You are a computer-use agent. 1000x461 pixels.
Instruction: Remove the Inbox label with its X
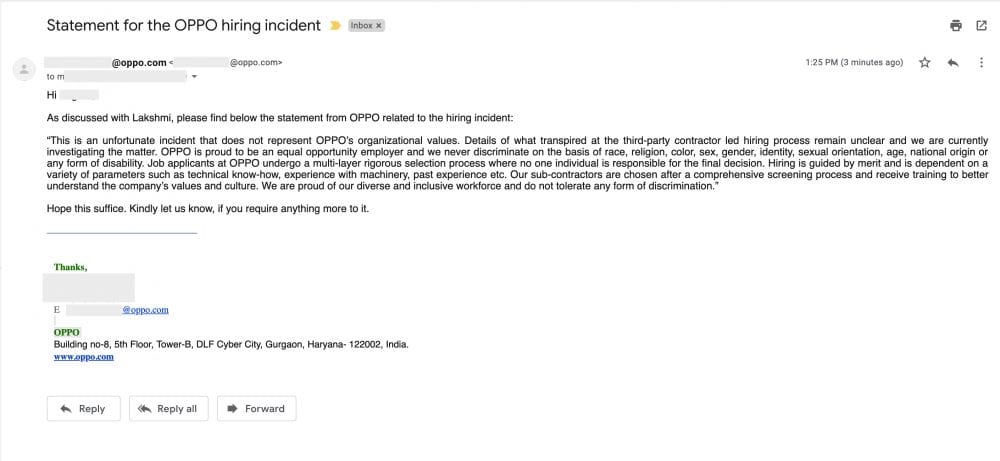[379, 25]
